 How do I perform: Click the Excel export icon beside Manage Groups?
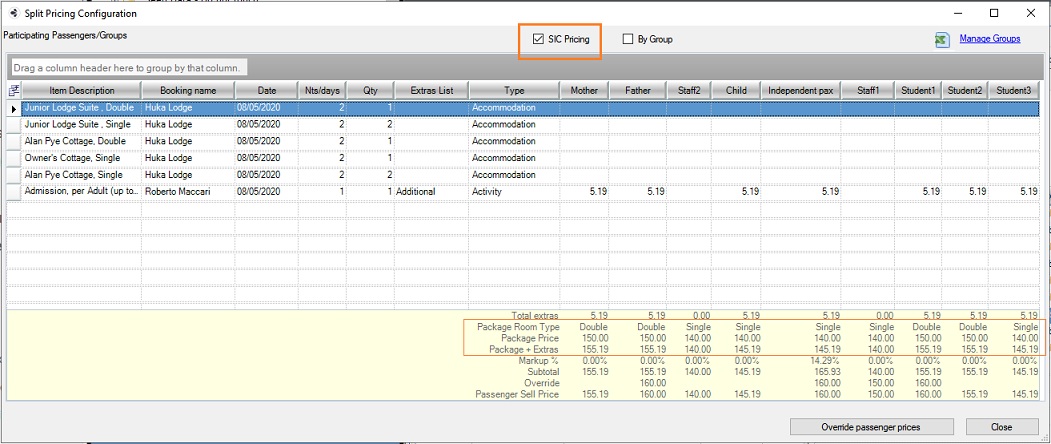click(x=941, y=40)
